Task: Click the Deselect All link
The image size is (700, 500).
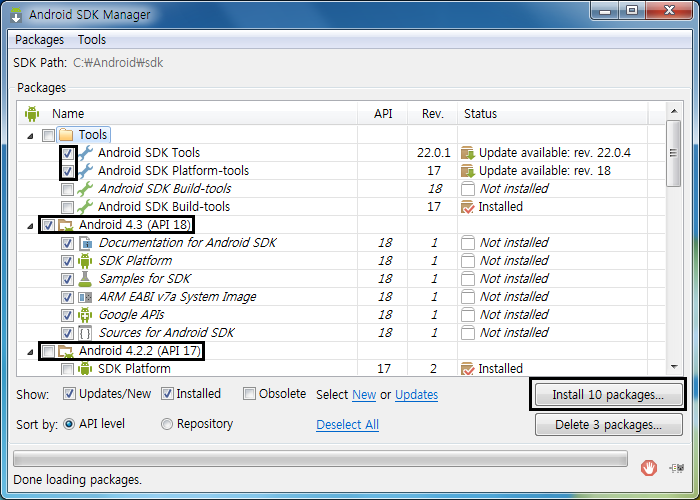Action: coord(347,425)
